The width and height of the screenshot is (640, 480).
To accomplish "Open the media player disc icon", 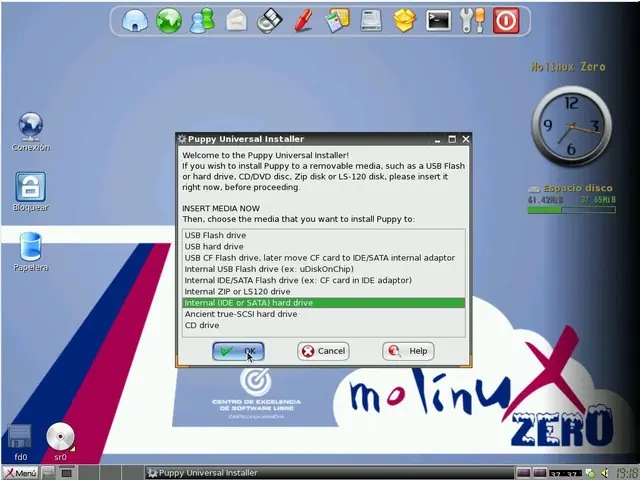I will coord(270,20).
